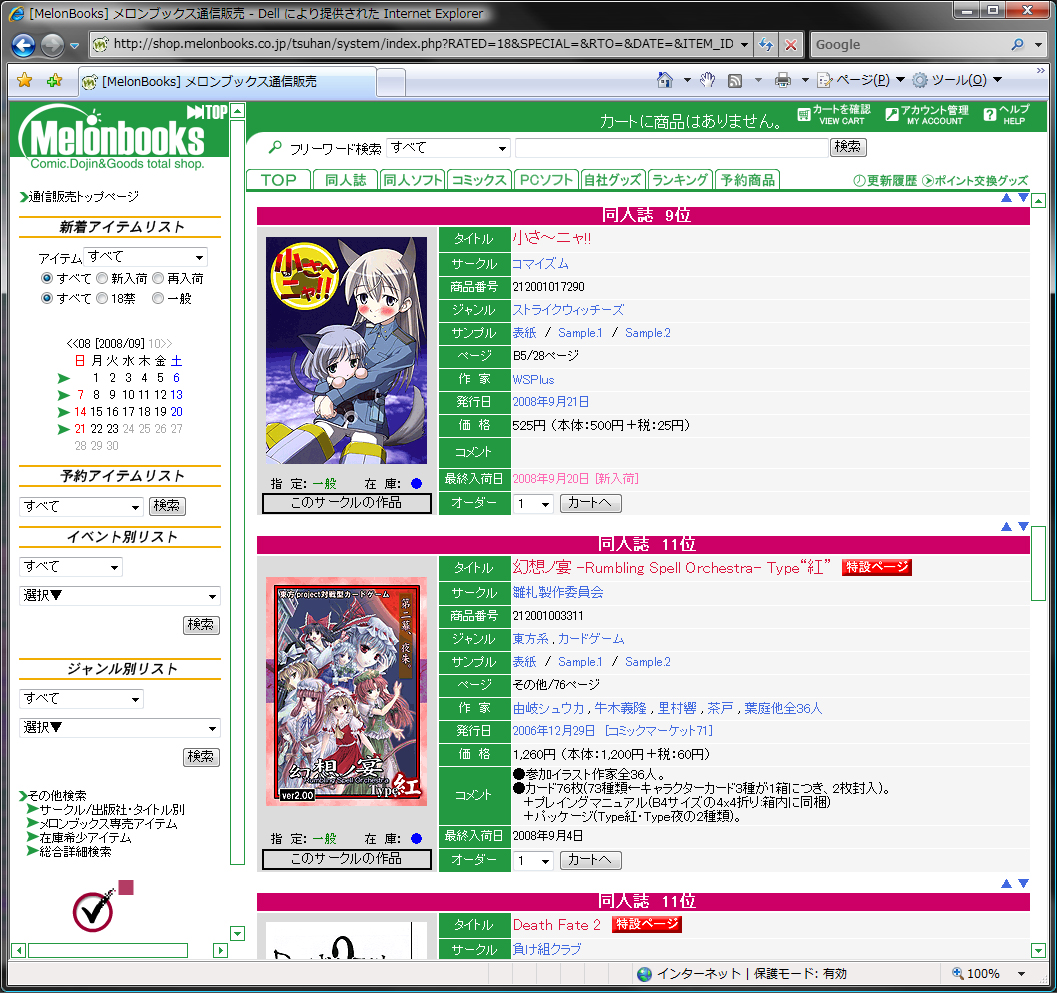
Task: Click the TOP skip arrow icon
Action: click(x=207, y=112)
